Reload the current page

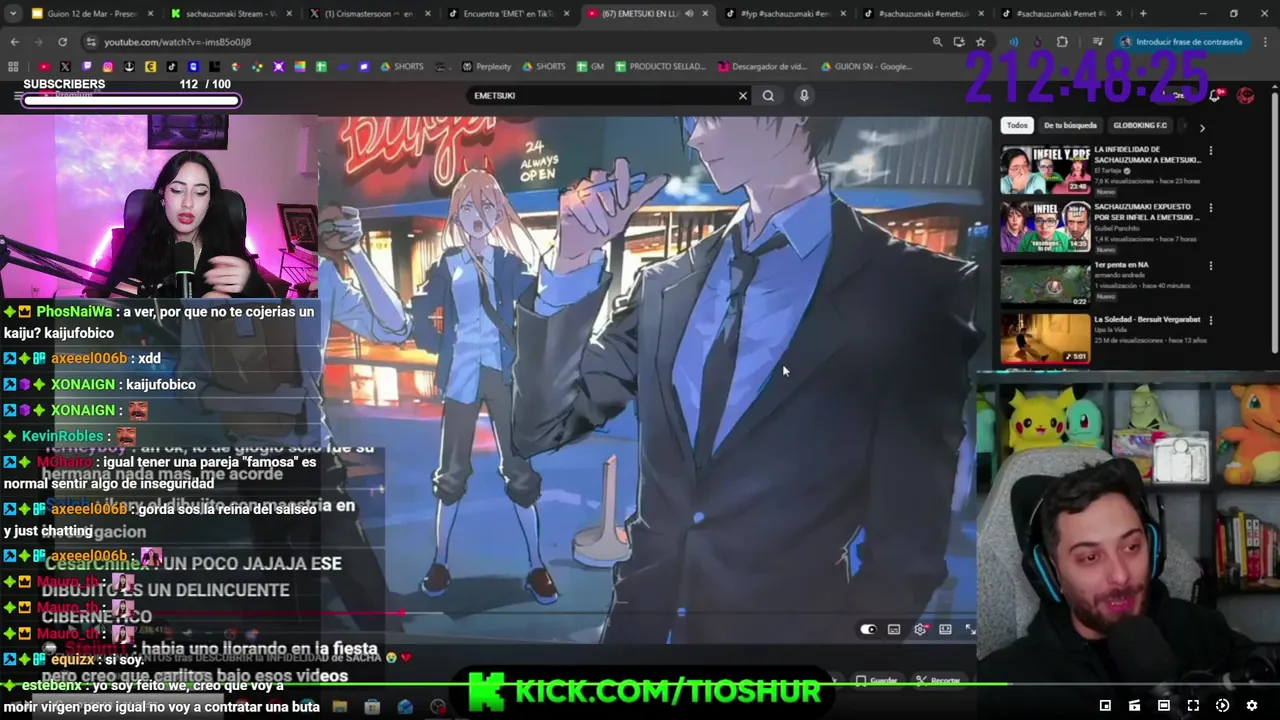62,42
